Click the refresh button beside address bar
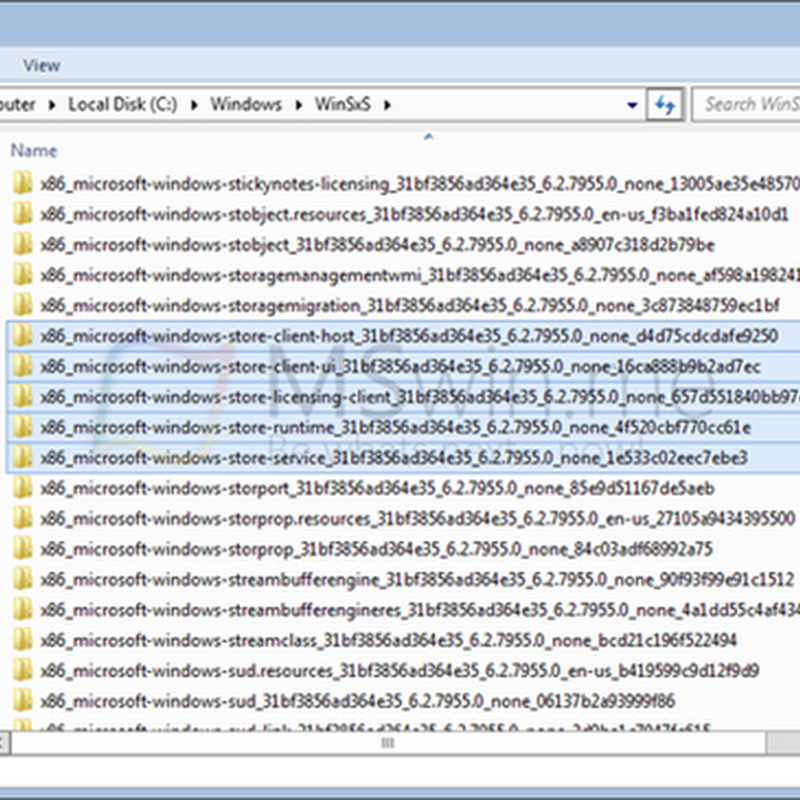 pos(665,105)
